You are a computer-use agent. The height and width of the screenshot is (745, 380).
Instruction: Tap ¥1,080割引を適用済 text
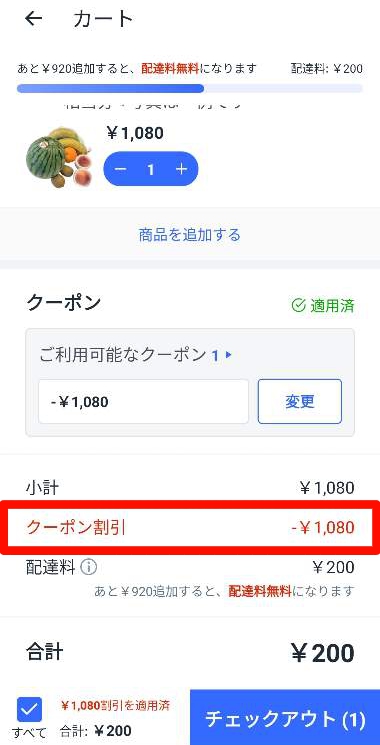(x=115, y=705)
